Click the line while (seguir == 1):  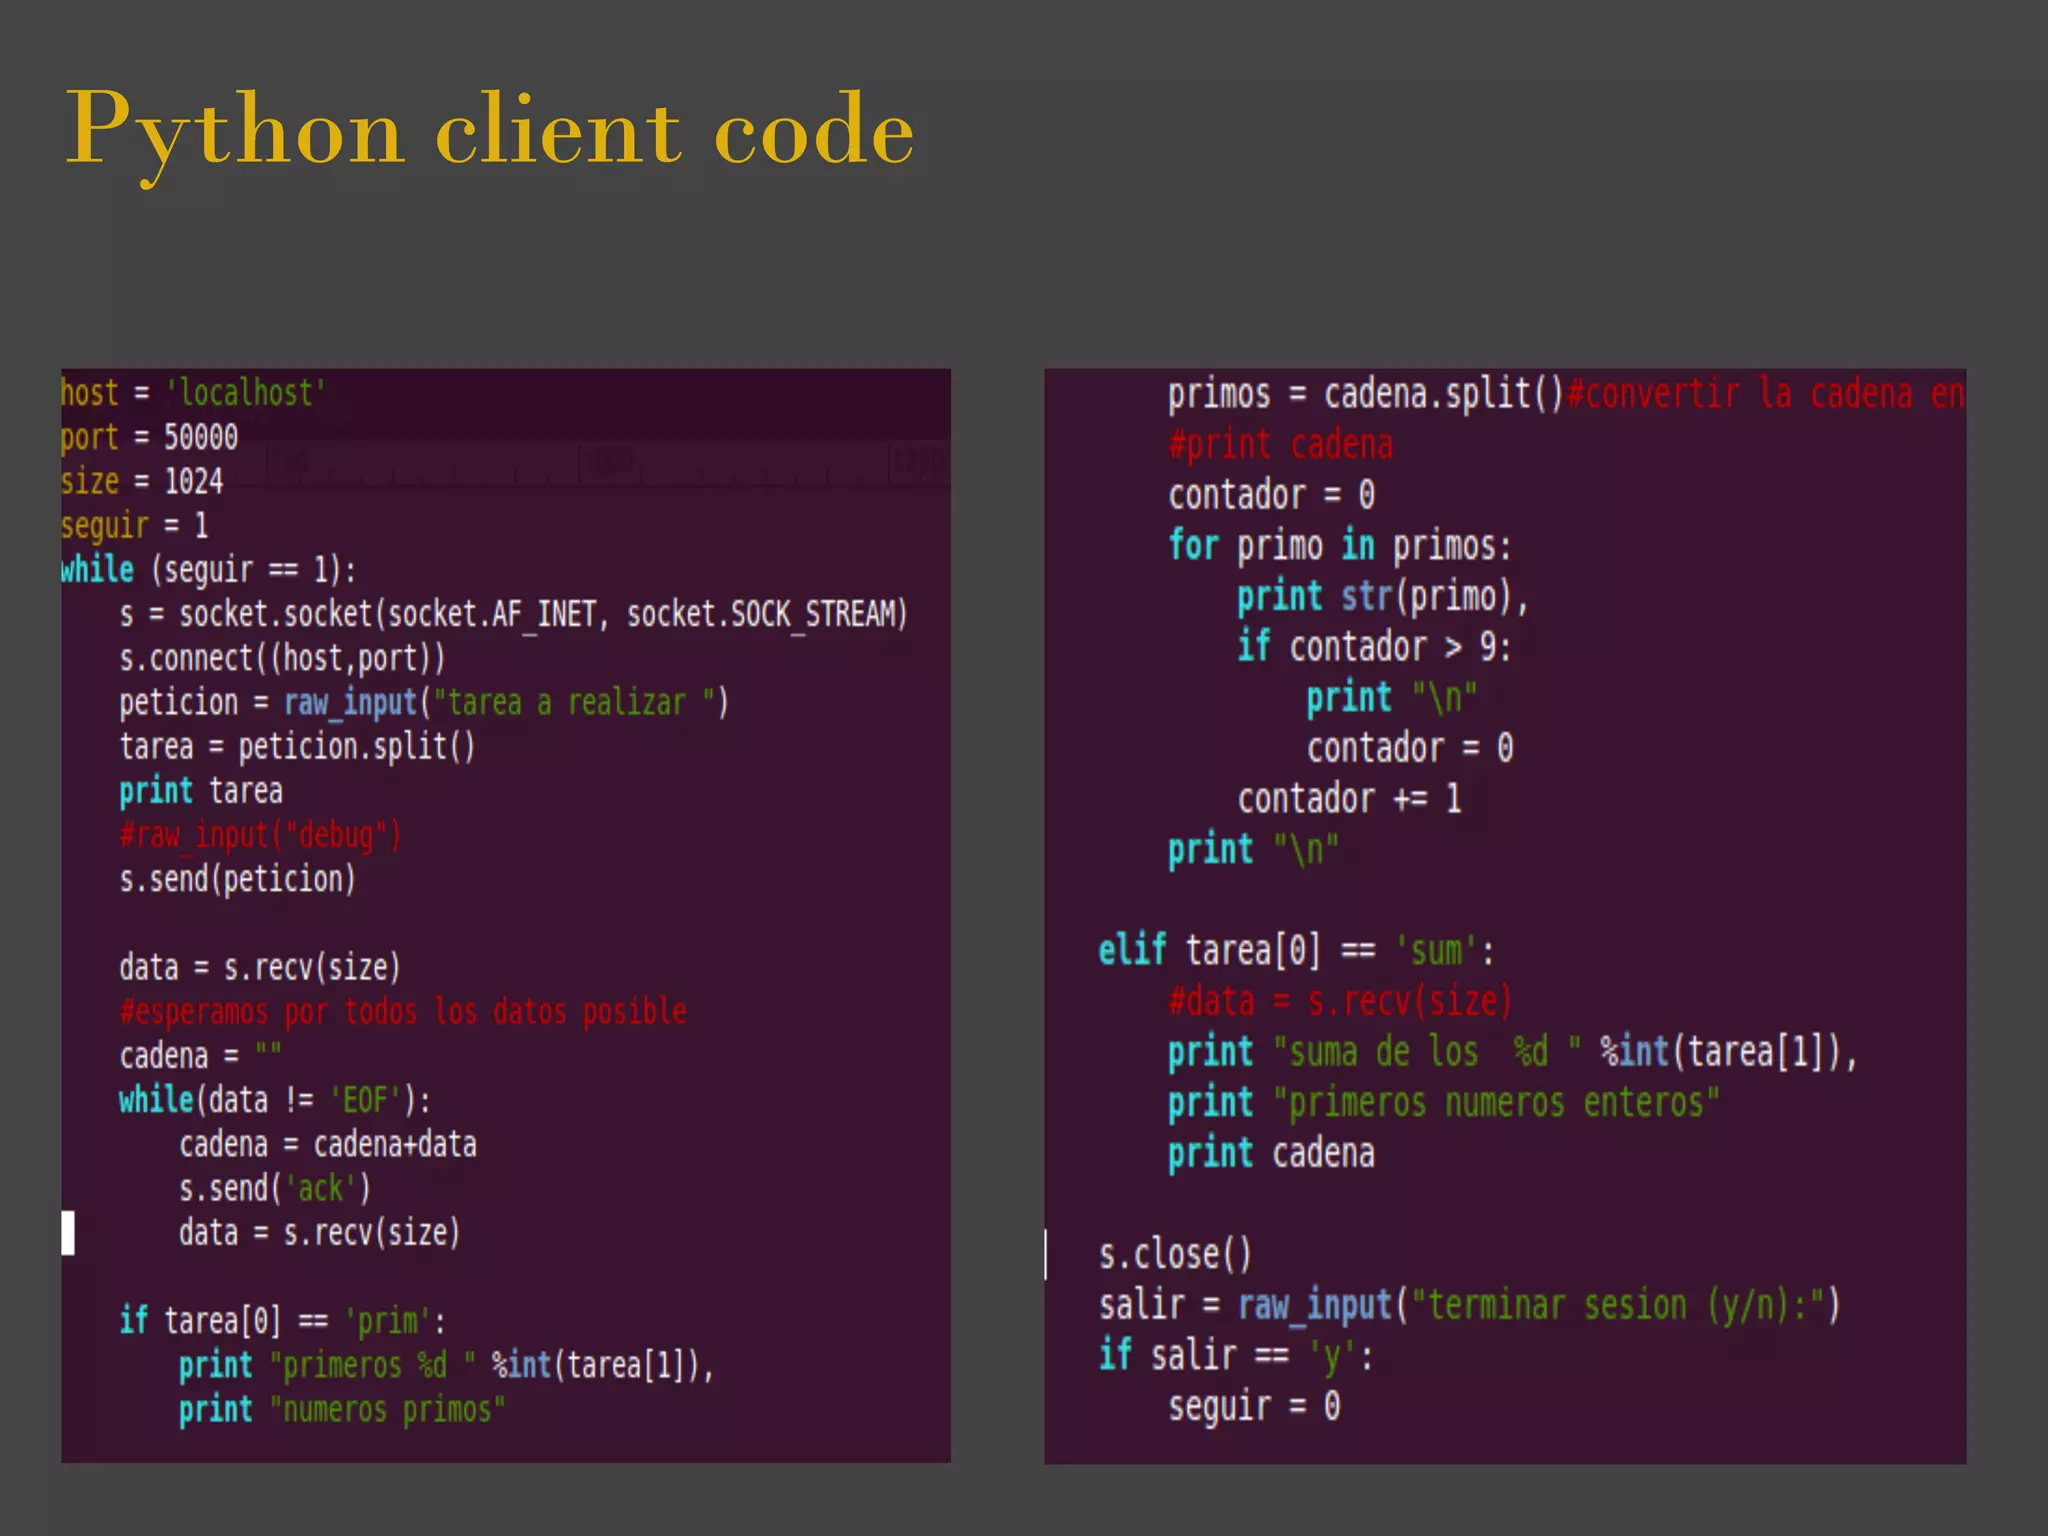pyautogui.click(x=208, y=570)
